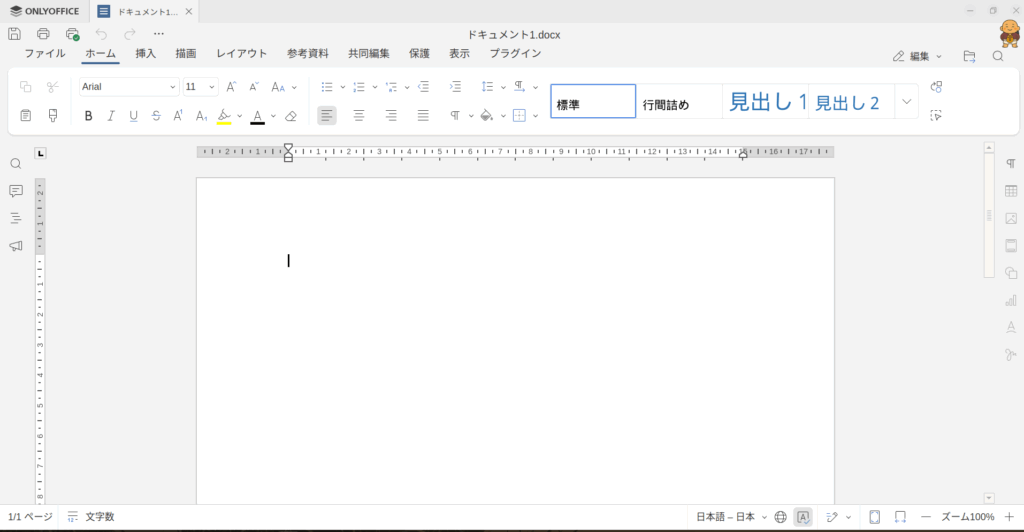This screenshot has width=1024, height=532.
Task: Open the Find search icon in left sidebar
Action: pyautogui.click(x=16, y=164)
